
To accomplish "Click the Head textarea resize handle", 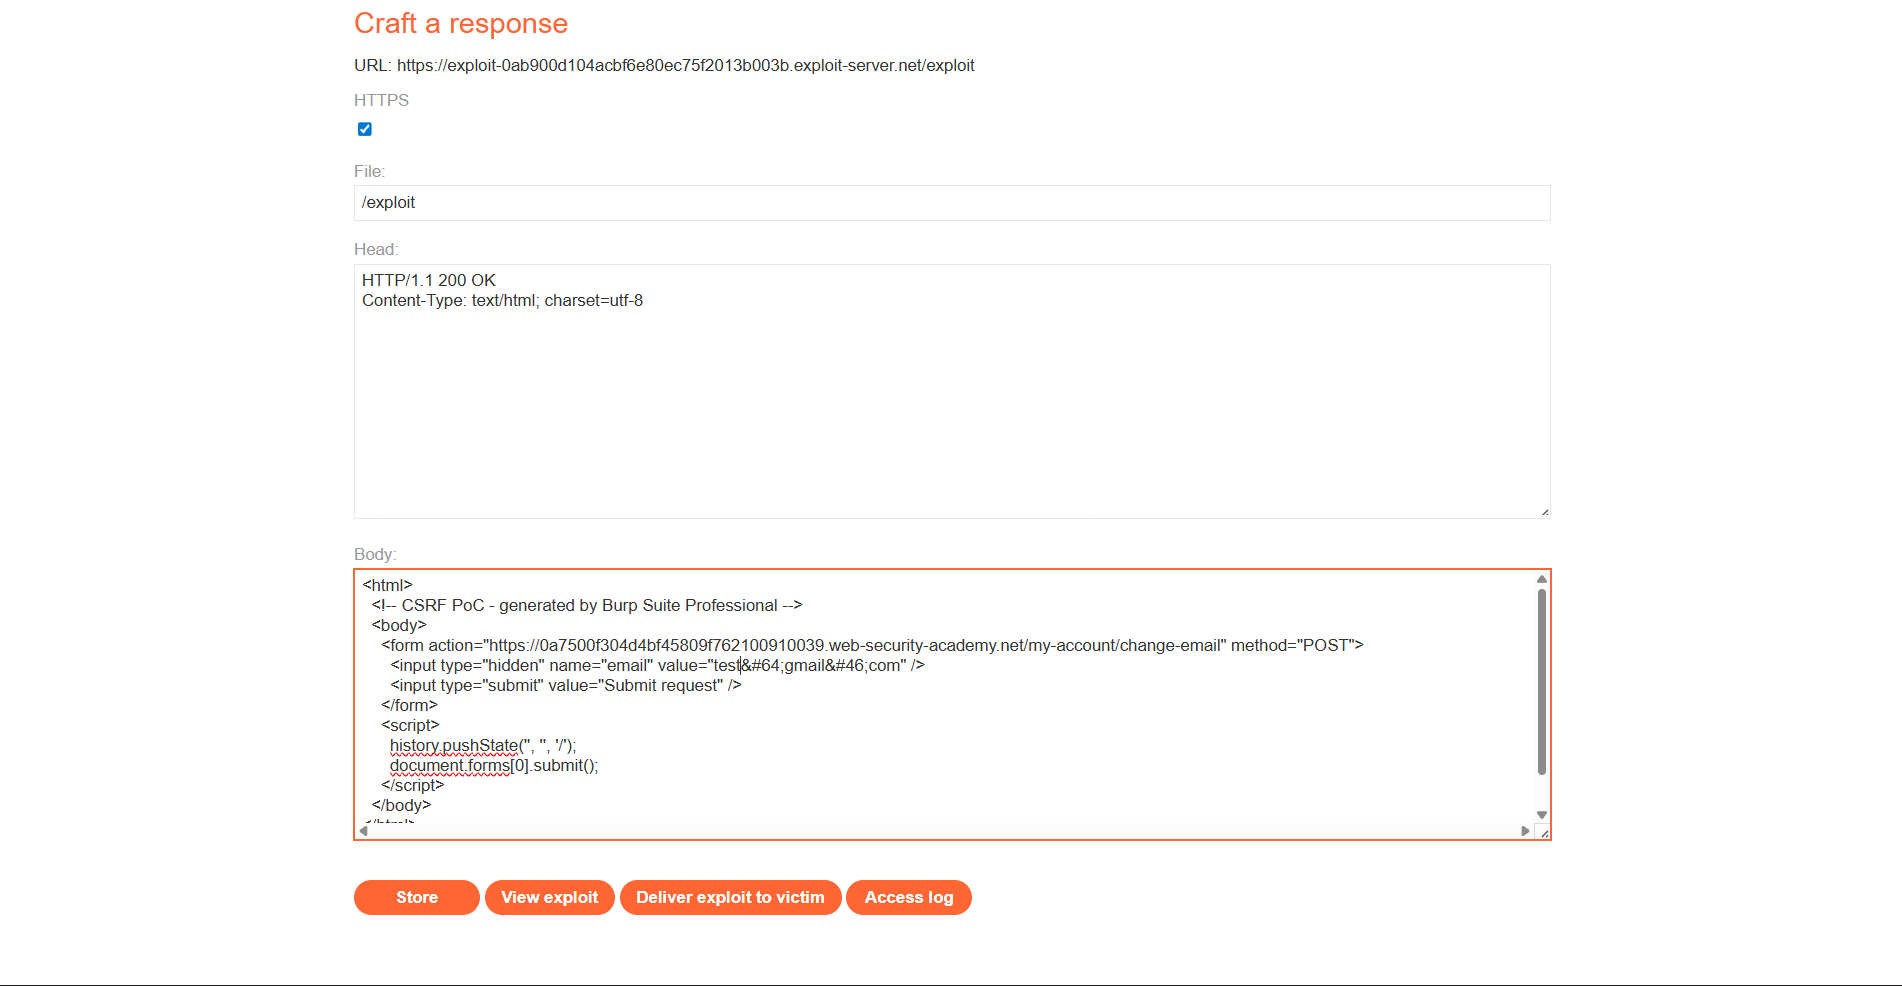I will coord(1545,513).
